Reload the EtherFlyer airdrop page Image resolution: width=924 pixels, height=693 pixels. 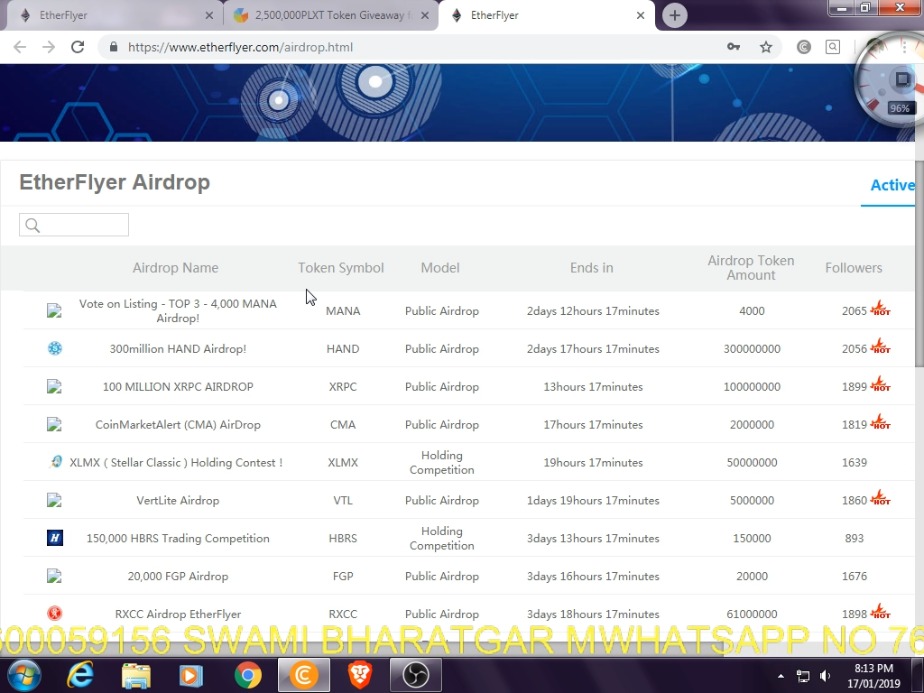pyautogui.click(x=77, y=47)
